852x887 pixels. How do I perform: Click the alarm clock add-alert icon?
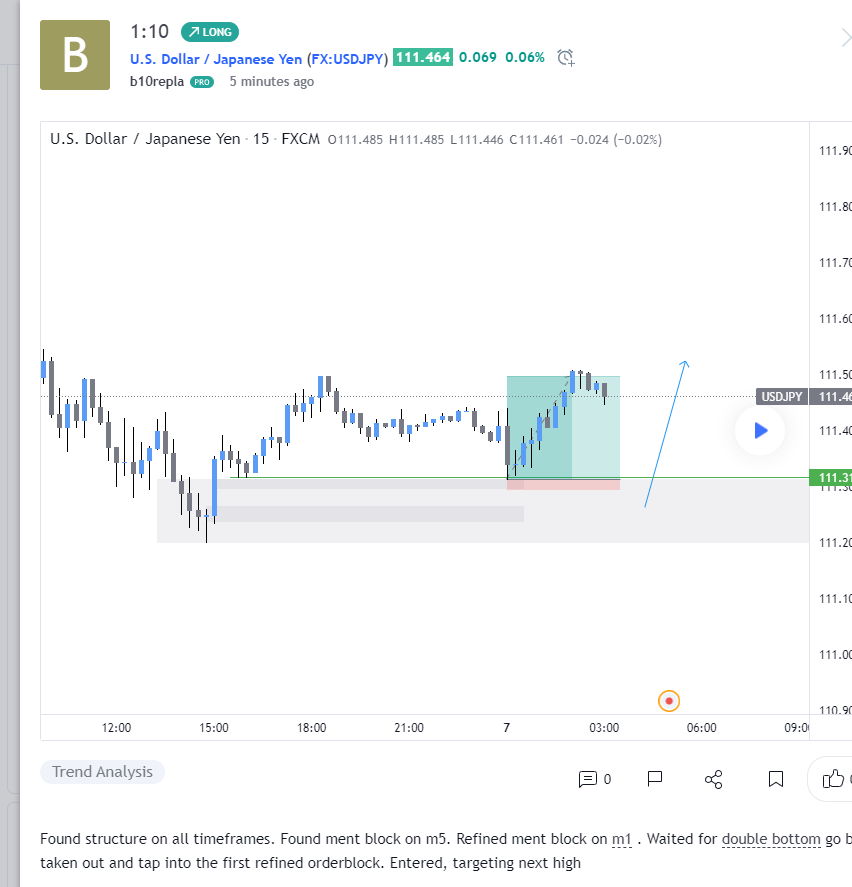tap(566, 58)
